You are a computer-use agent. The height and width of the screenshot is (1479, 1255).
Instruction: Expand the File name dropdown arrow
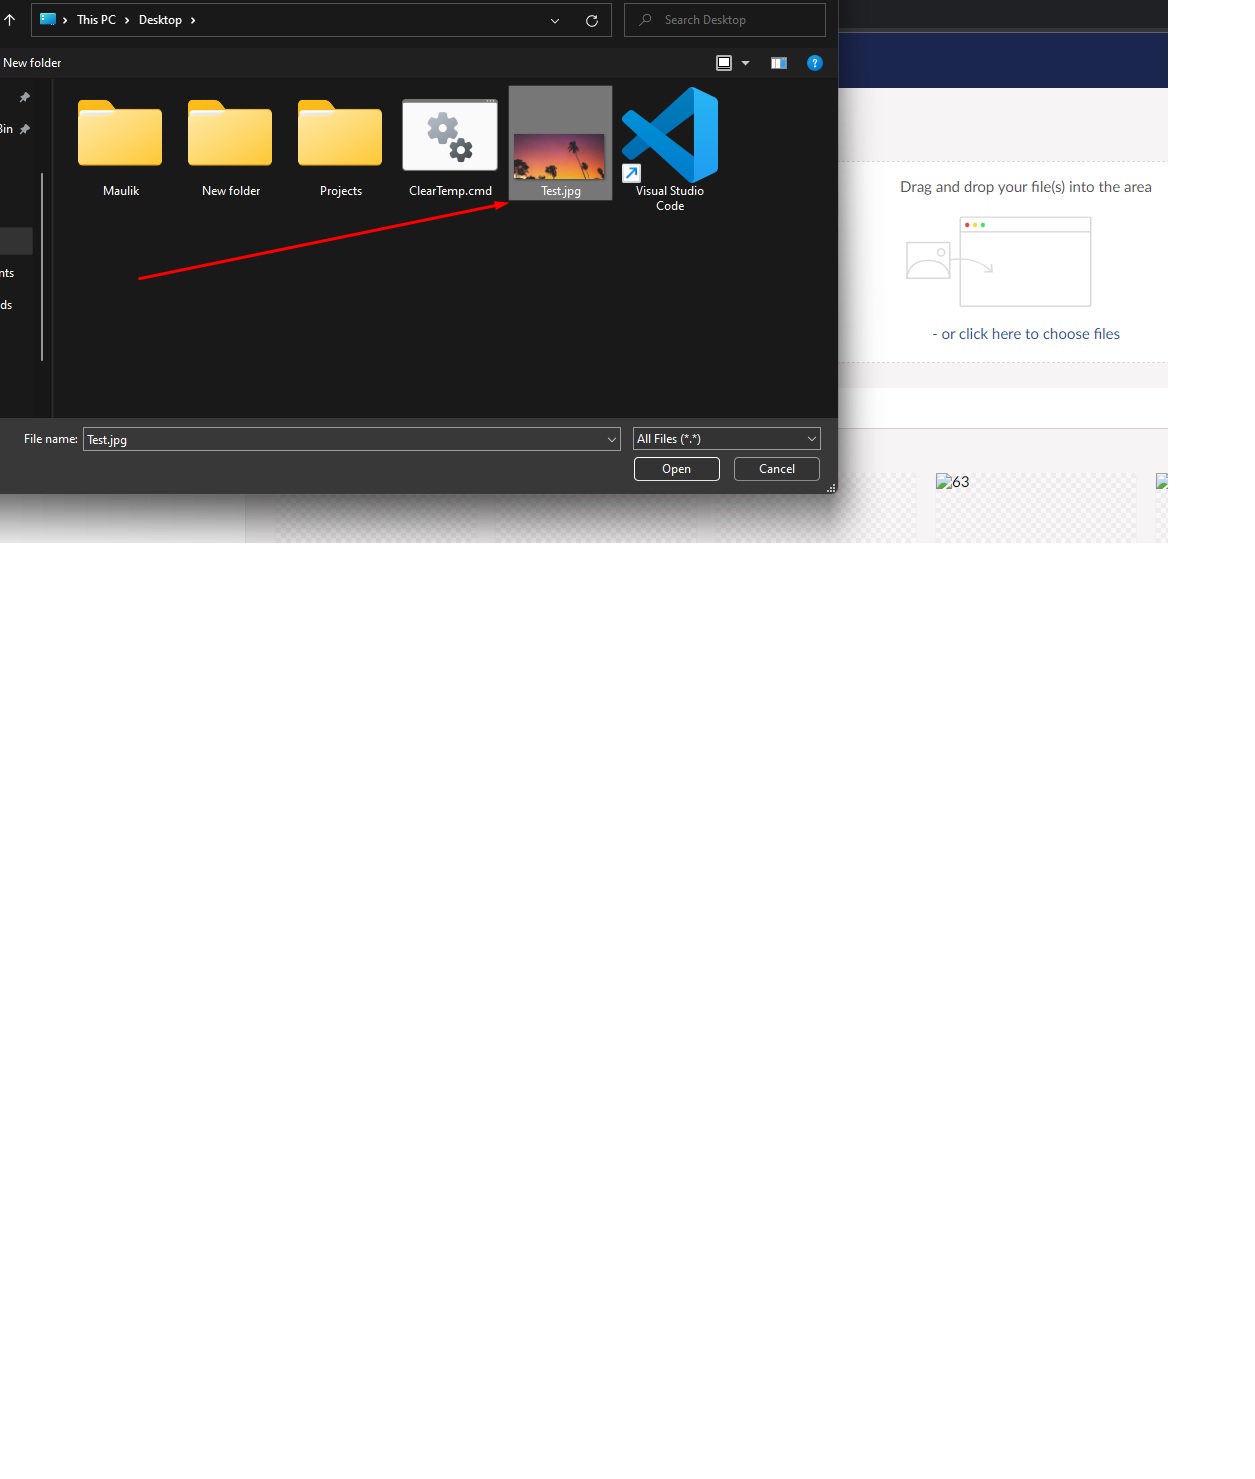coord(612,440)
